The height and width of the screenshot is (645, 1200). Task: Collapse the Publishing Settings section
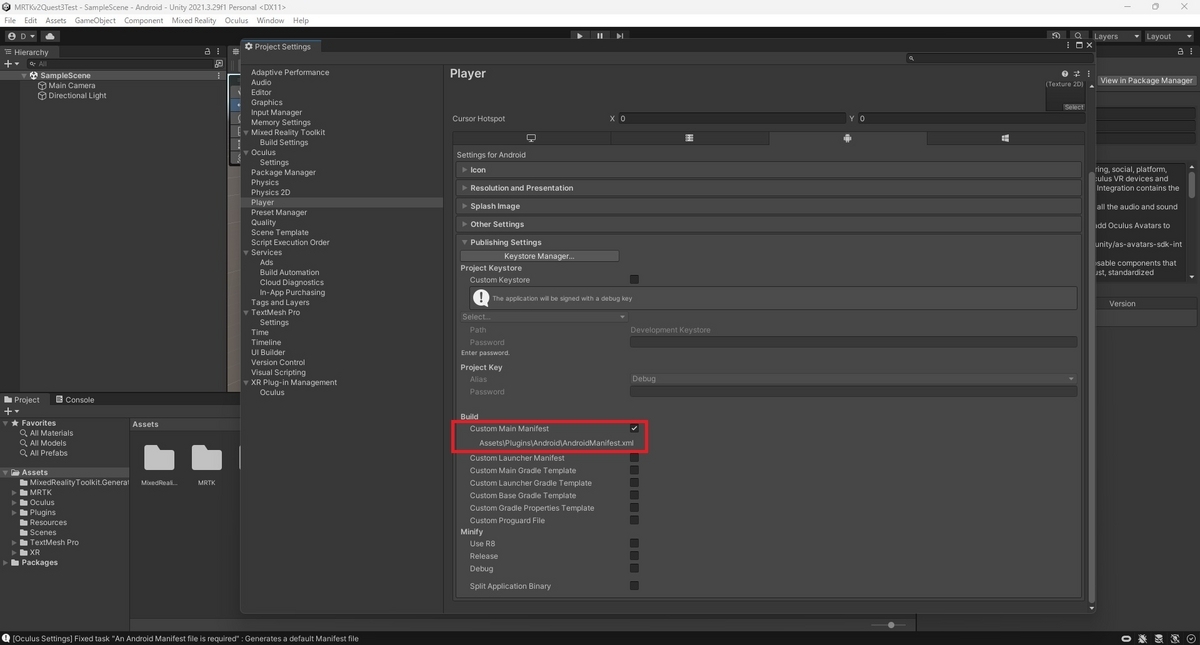(x=768, y=242)
